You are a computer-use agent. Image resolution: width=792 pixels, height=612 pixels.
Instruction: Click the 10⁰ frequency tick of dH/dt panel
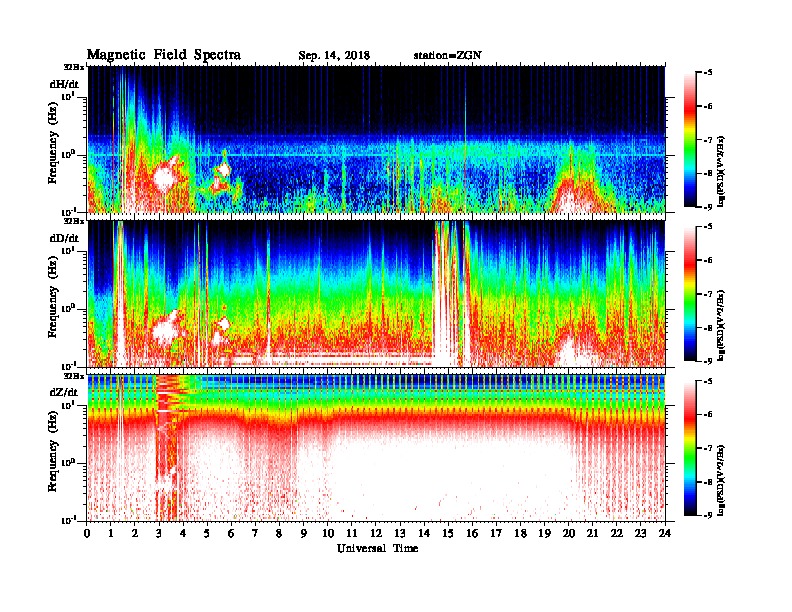[69, 154]
